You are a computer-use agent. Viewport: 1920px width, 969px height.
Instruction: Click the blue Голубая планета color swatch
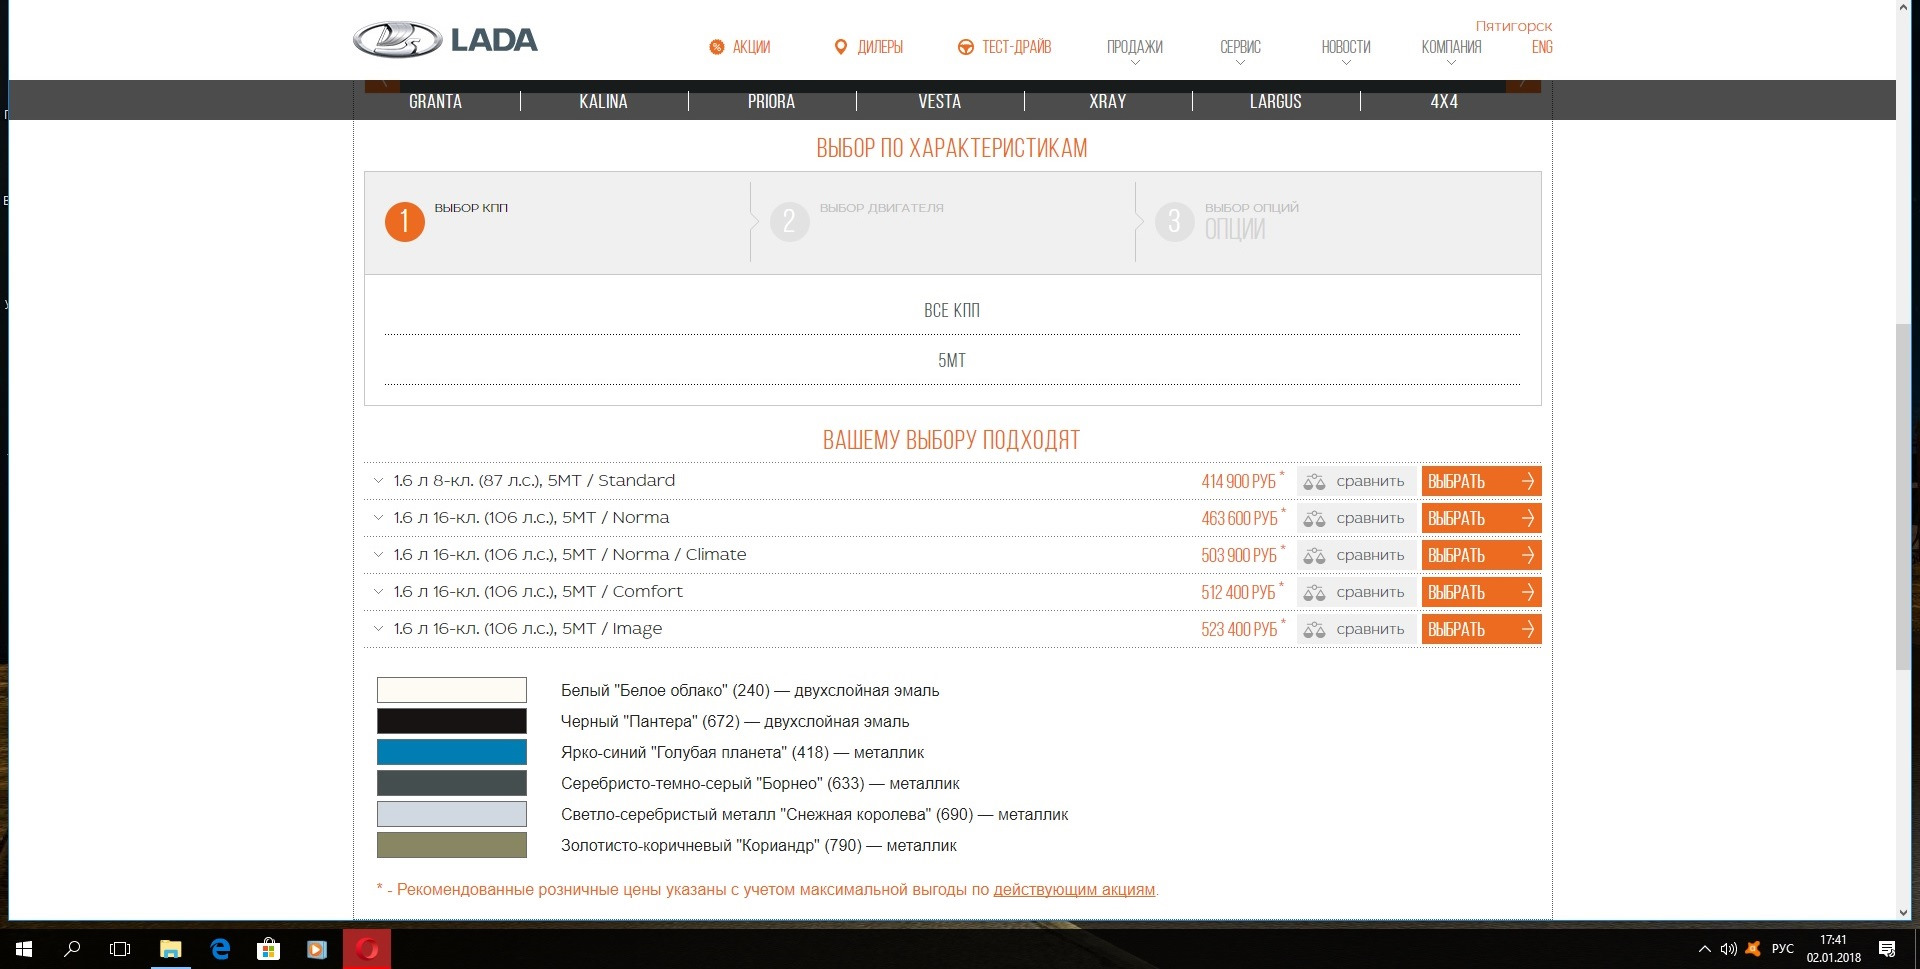(452, 752)
